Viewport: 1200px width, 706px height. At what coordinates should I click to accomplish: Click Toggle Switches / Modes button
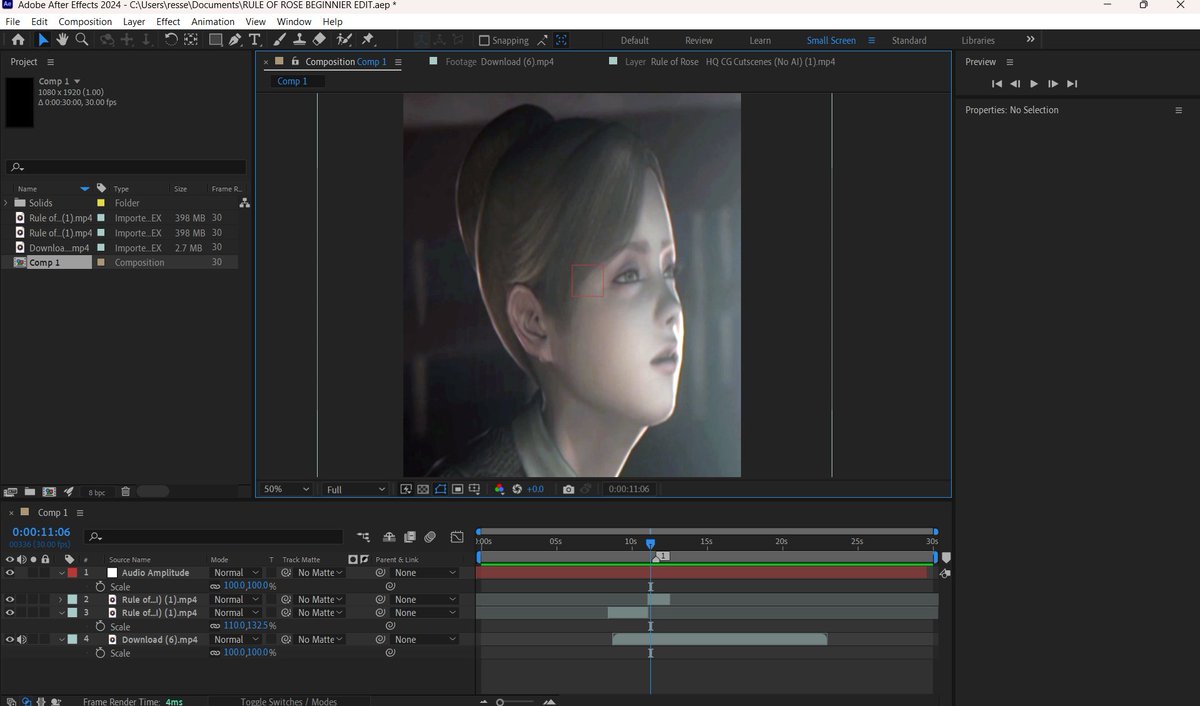coord(289,701)
